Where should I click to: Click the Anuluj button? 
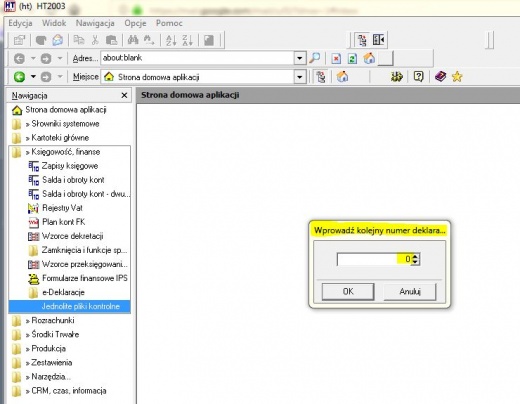pyautogui.click(x=410, y=292)
